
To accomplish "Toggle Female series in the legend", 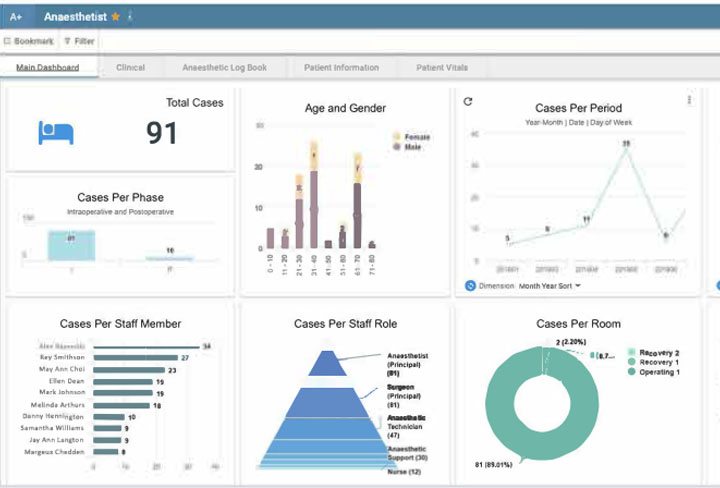I will [396, 135].
